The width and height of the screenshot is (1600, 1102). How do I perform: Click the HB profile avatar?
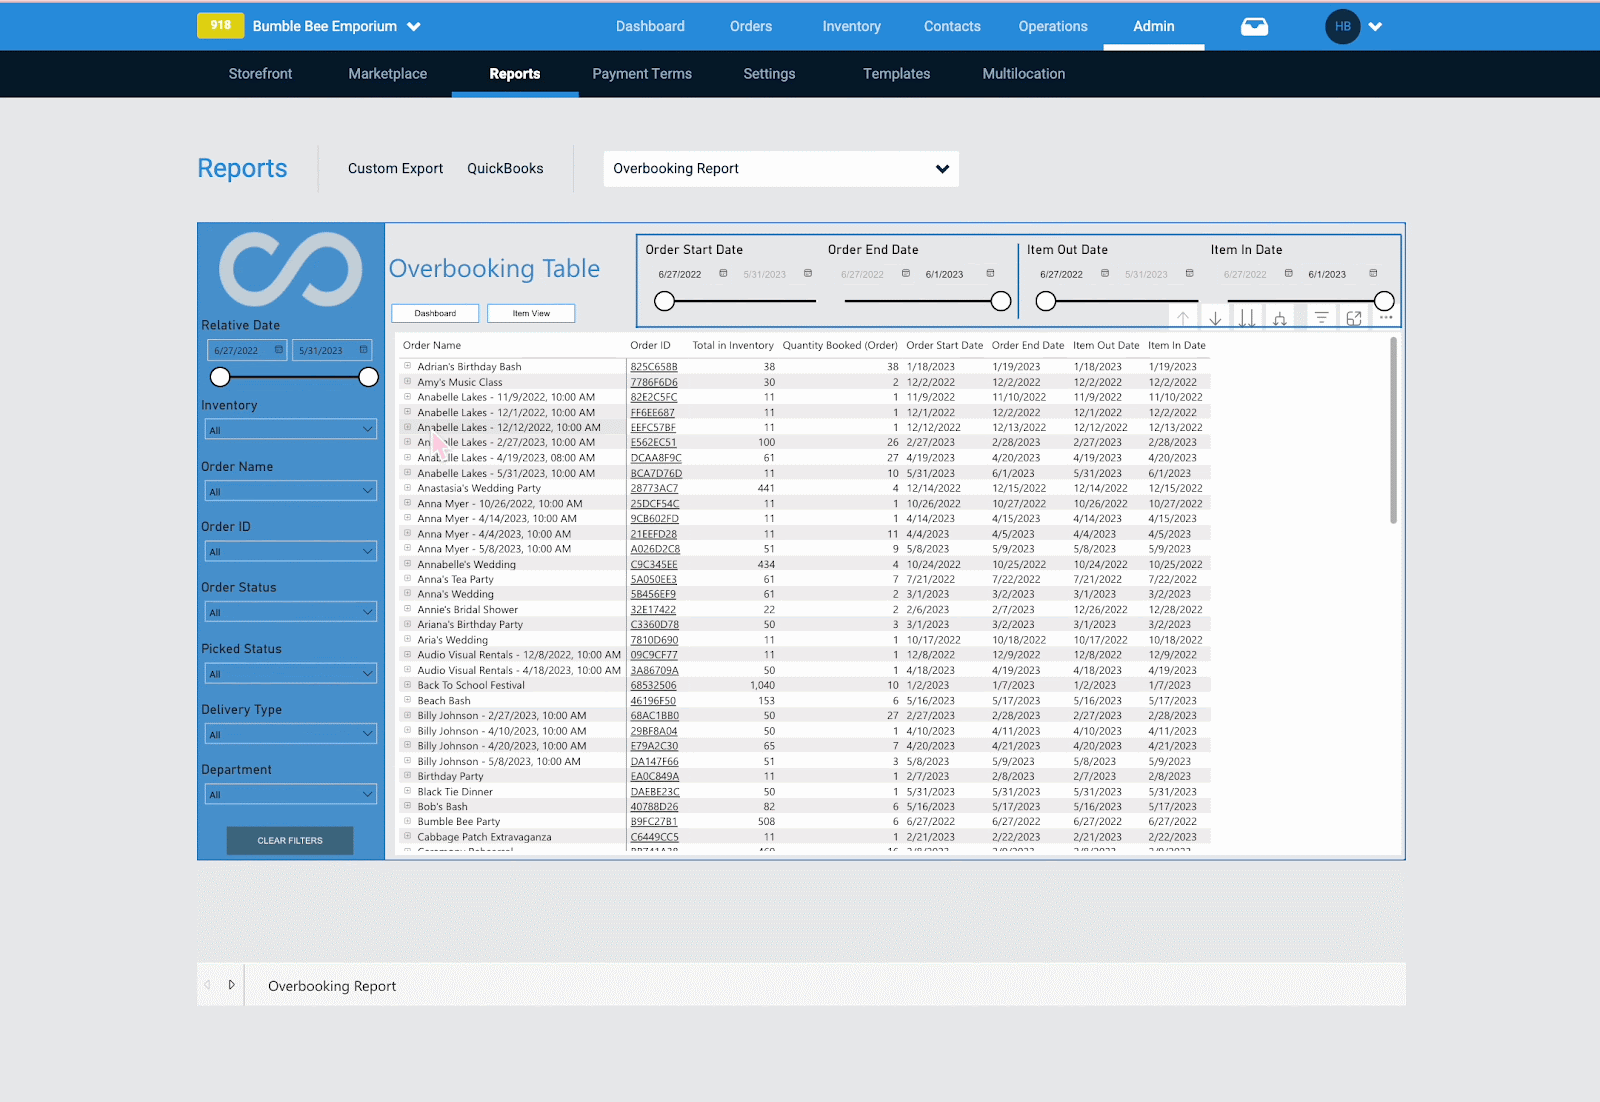click(1343, 27)
